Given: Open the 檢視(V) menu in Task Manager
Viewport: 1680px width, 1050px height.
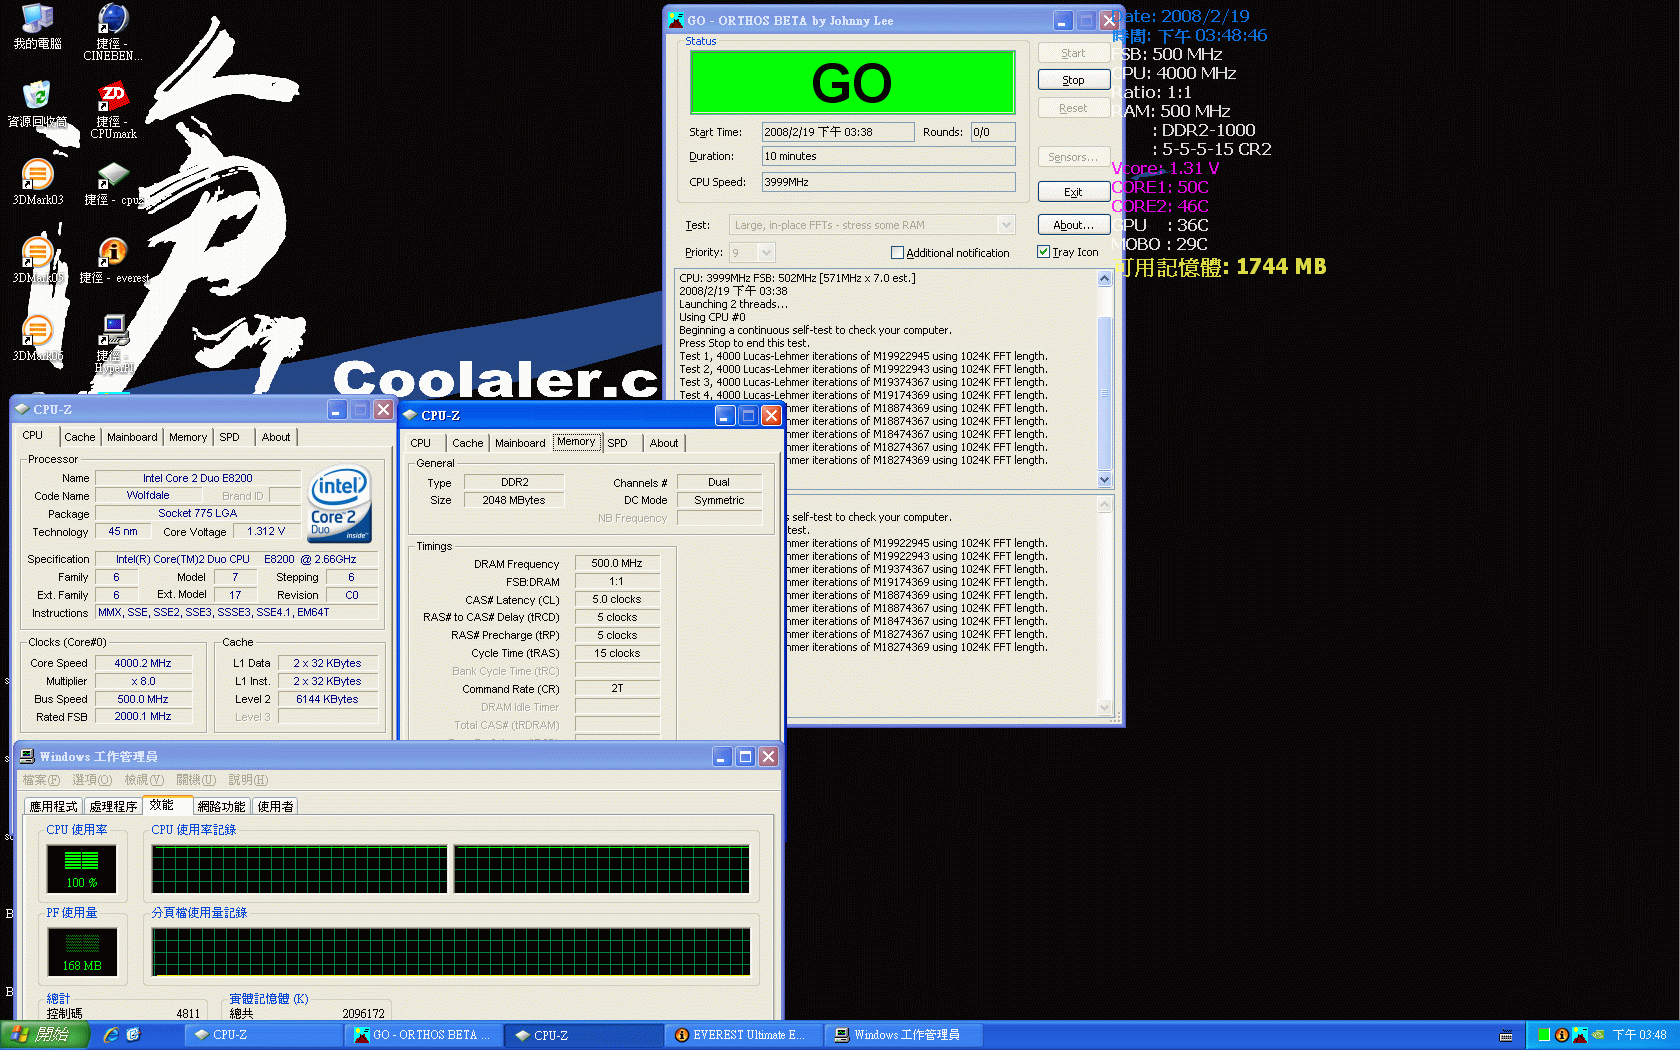Looking at the screenshot, I should point(144,780).
